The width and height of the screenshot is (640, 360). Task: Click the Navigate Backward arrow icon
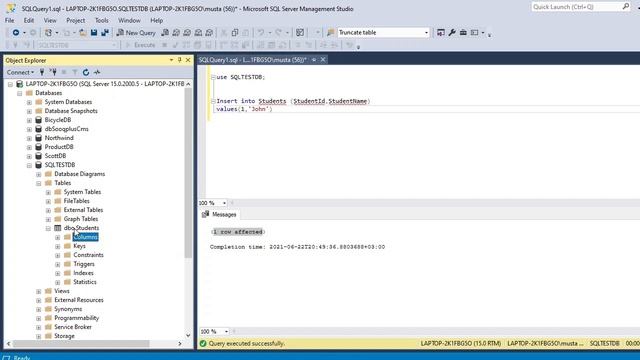pos(16,33)
